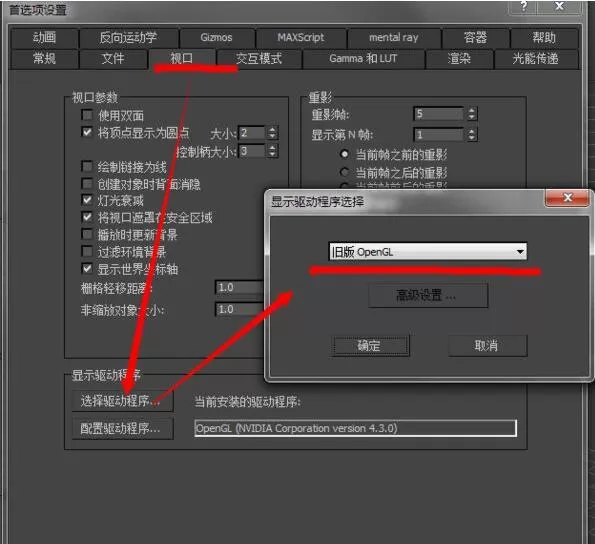Viewport: 595px width, 544px height.
Task: Go to the mental ray tab
Action: coord(394,38)
